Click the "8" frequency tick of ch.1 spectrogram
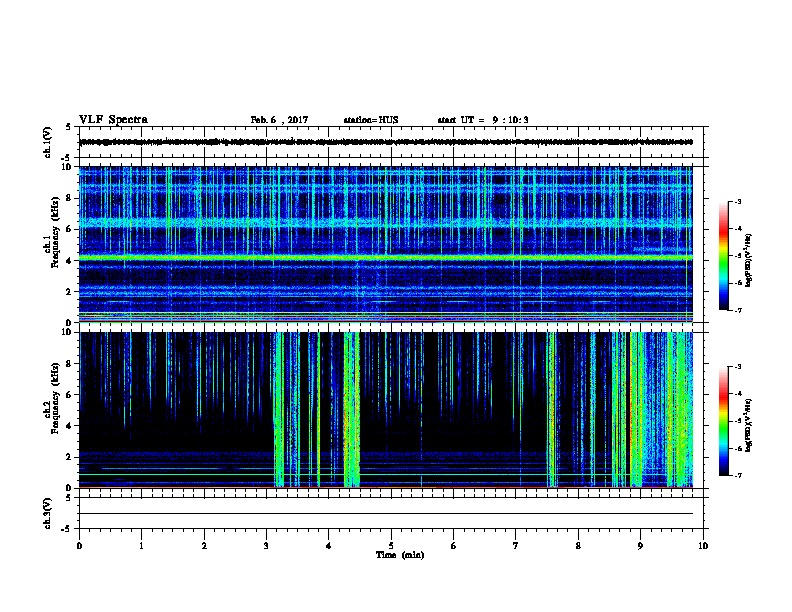The height and width of the screenshot is (612, 792). (69, 198)
